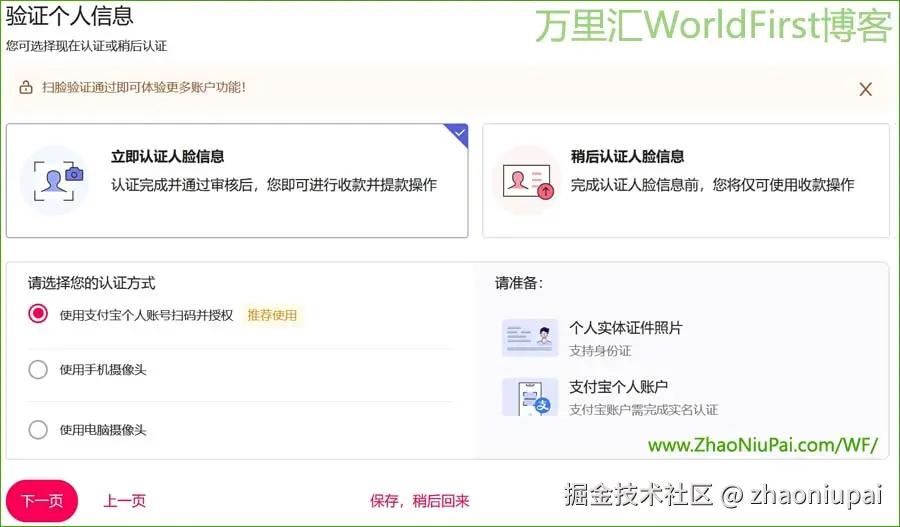Click the 您可选择现在认证或稍后认证 subtitle
Image resolution: width=900 pixels, height=527 pixels.
[x=87, y=46]
